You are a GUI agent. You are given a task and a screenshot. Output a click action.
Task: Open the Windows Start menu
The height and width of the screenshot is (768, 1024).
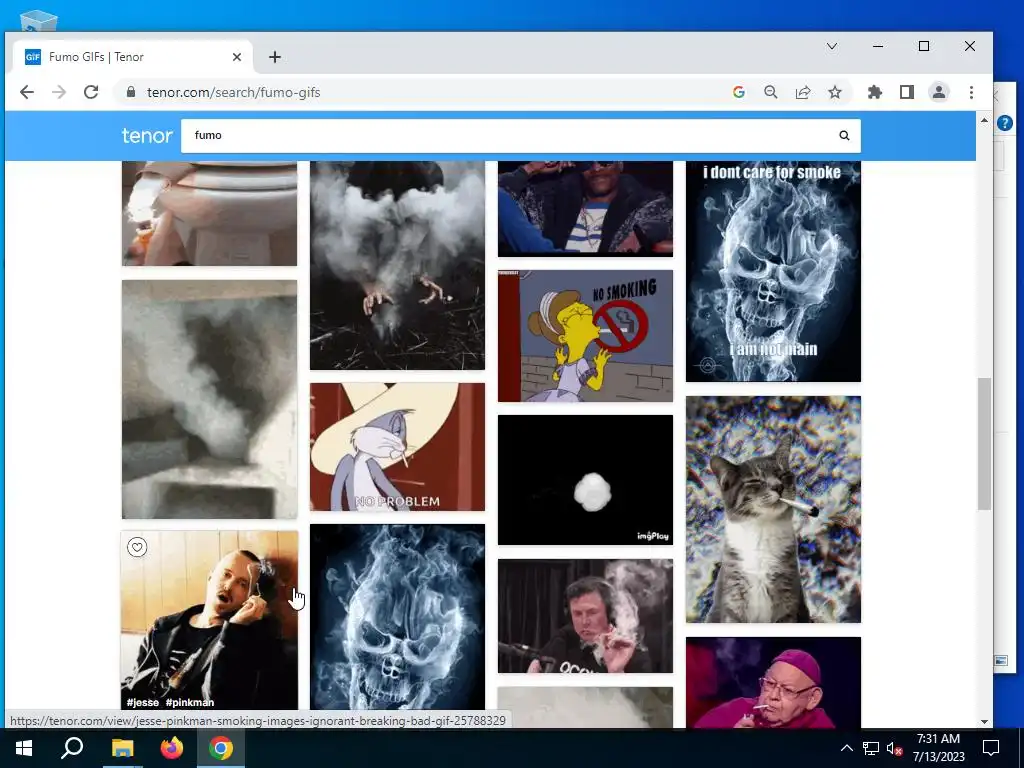24,748
